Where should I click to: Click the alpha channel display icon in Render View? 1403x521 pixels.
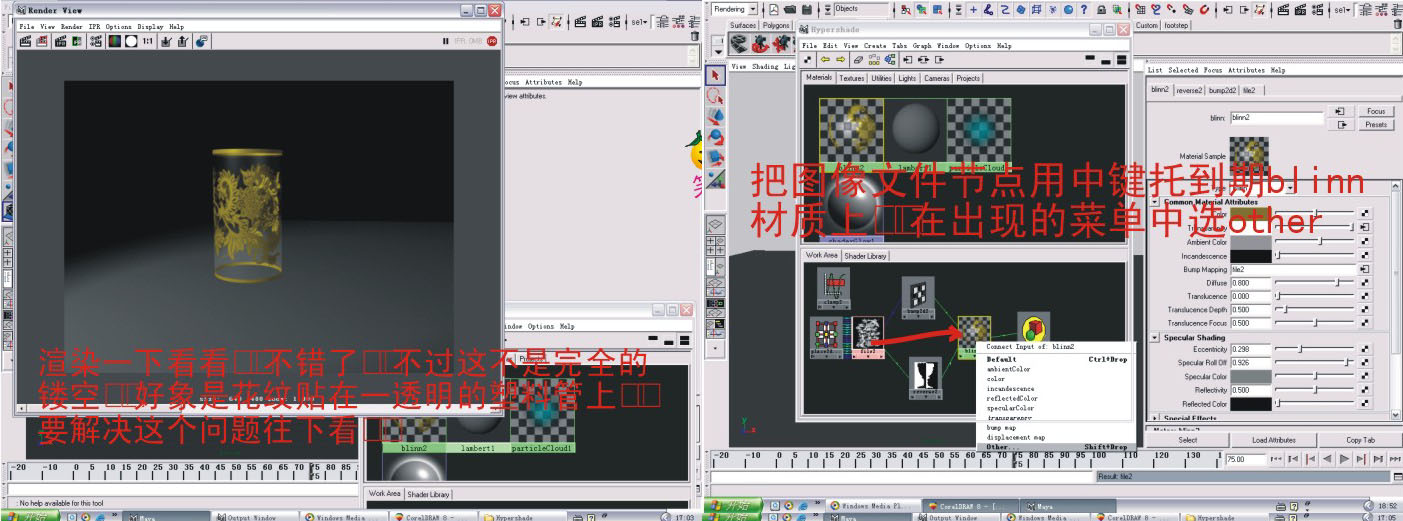click(x=131, y=42)
